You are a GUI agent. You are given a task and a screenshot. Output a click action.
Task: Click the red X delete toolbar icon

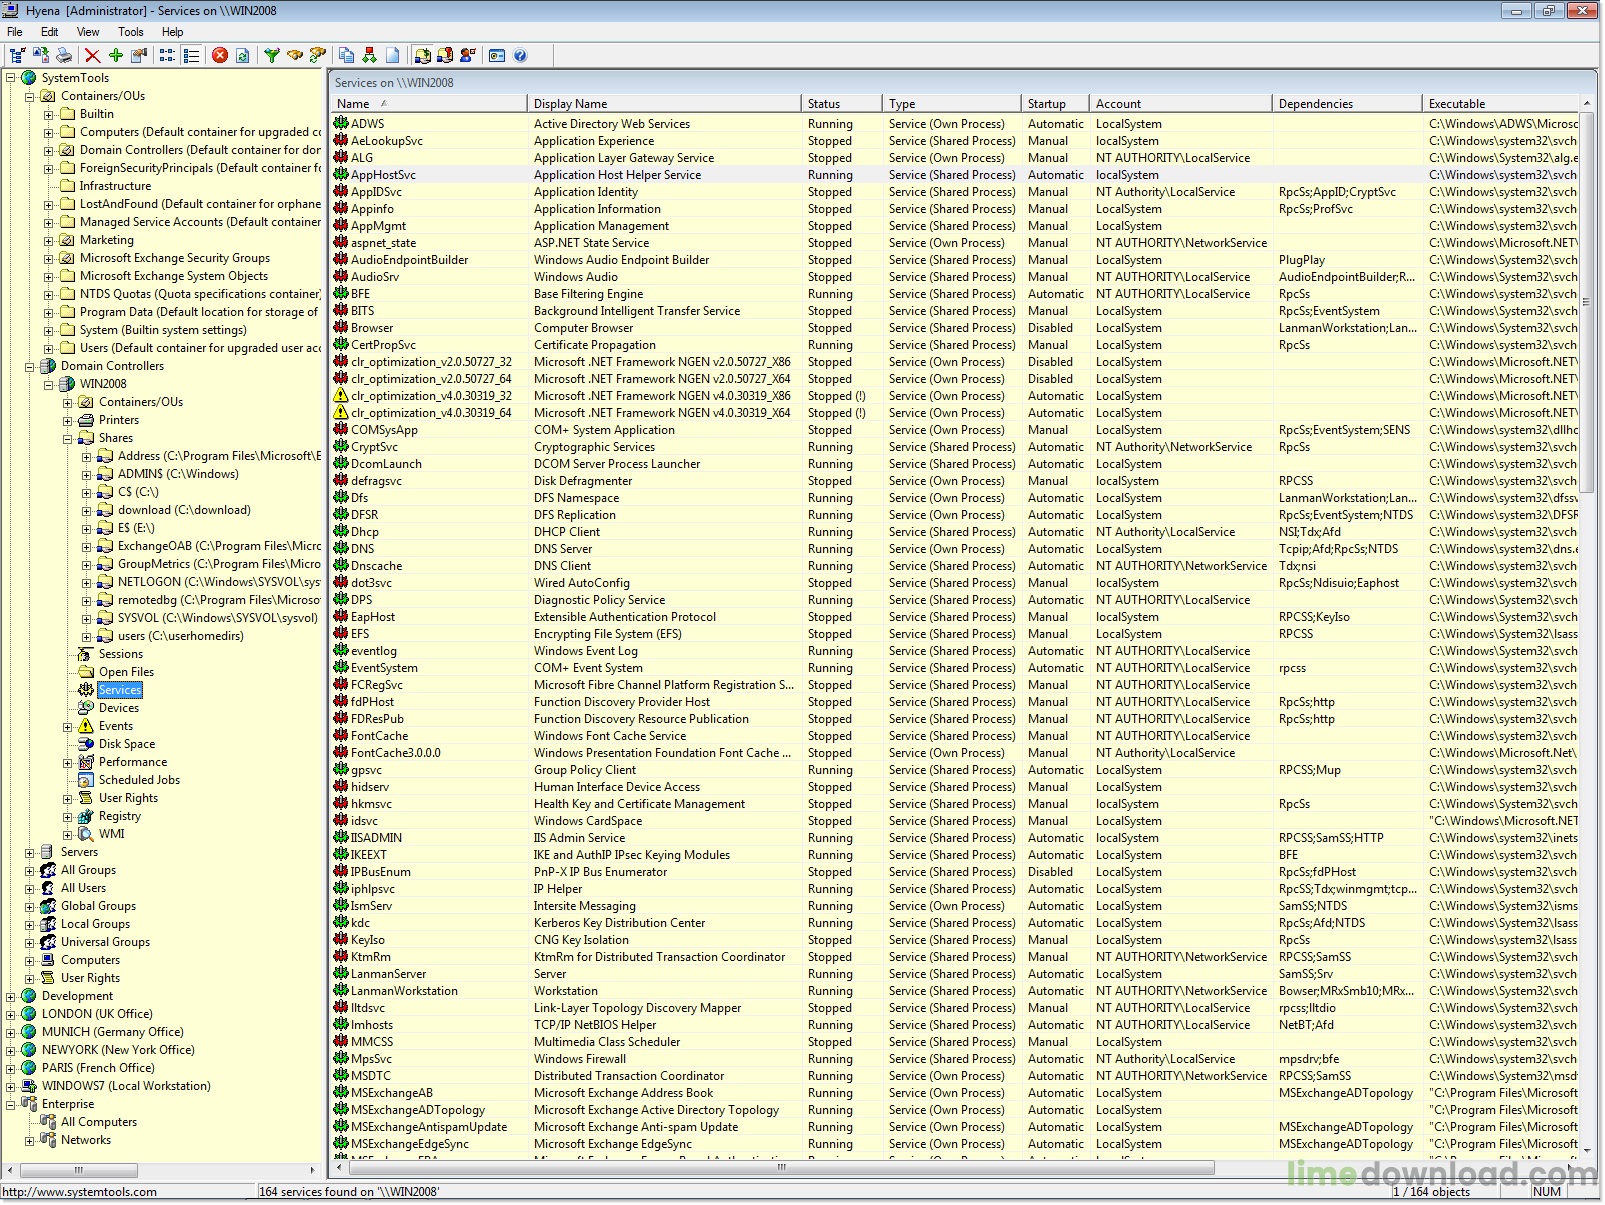(x=92, y=56)
